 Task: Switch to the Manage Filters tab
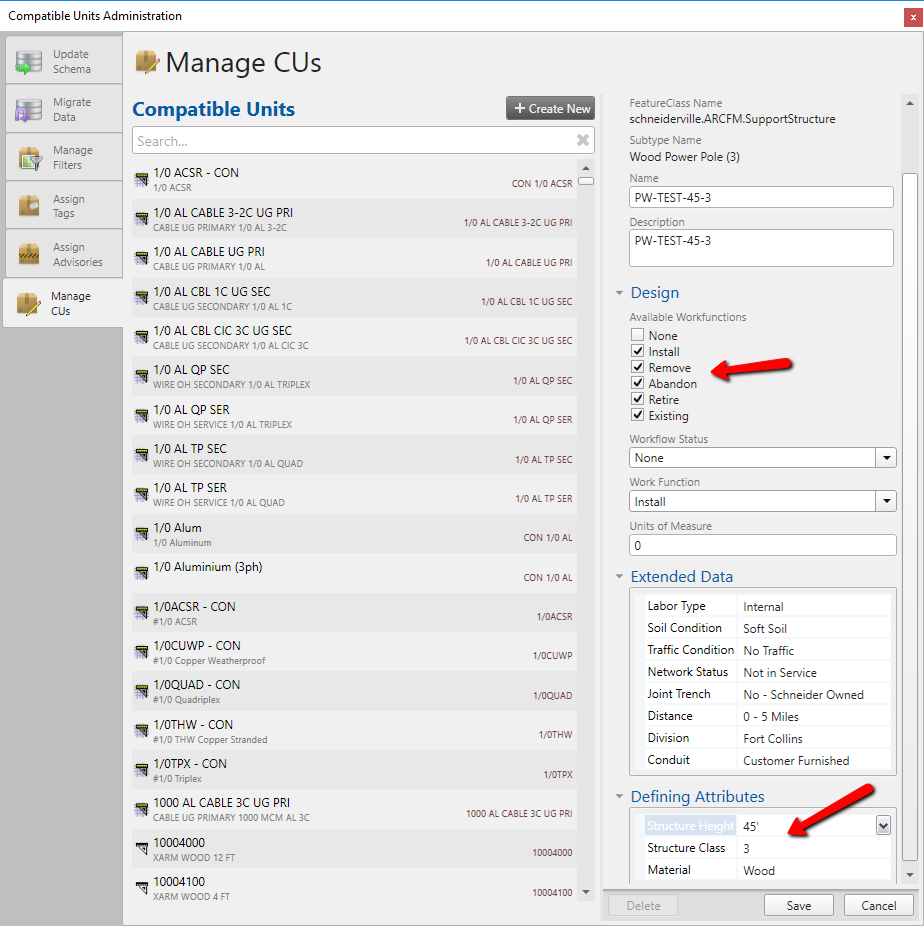point(32,156)
